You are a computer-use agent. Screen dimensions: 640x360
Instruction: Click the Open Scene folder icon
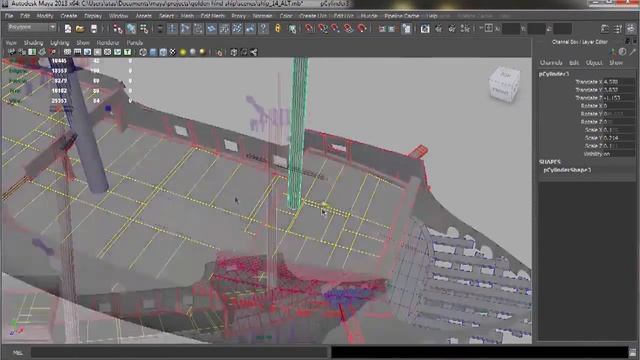pos(80,29)
